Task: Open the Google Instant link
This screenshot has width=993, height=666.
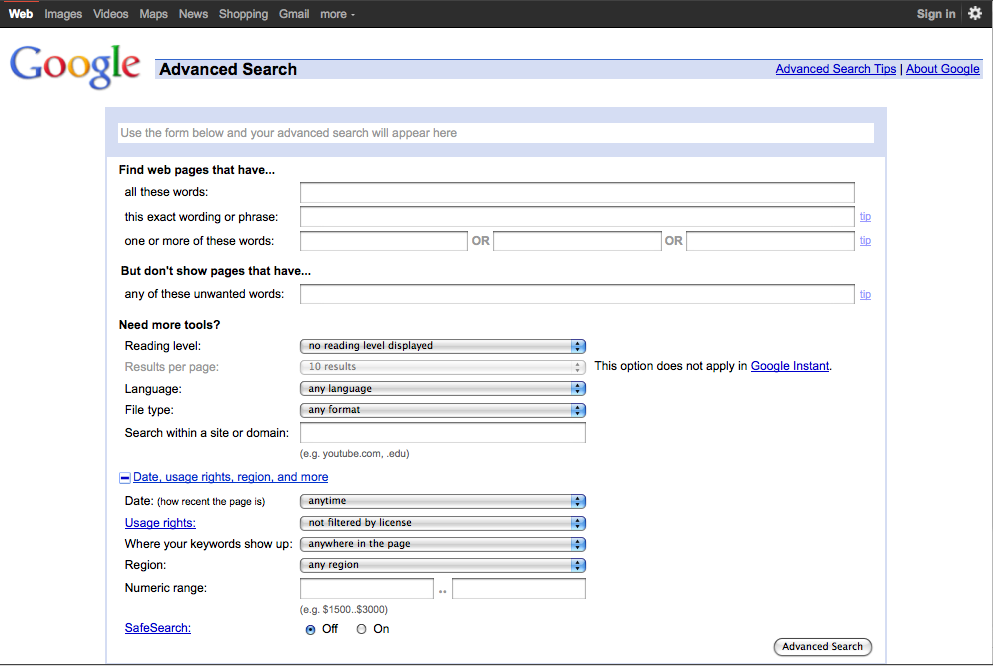Action: [790, 366]
